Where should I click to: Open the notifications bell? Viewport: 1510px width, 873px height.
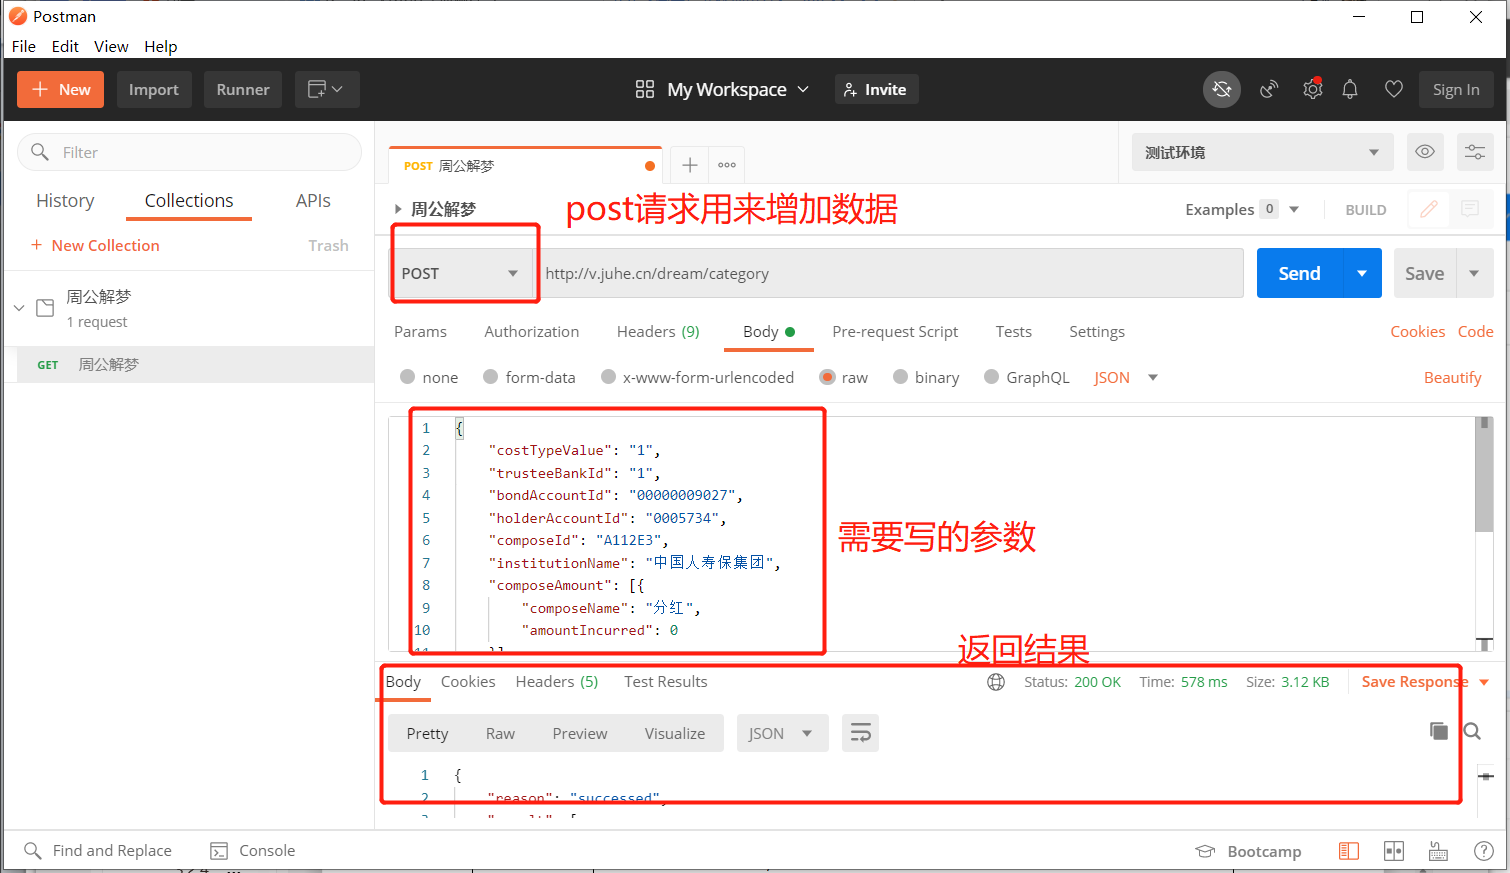coord(1350,89)
